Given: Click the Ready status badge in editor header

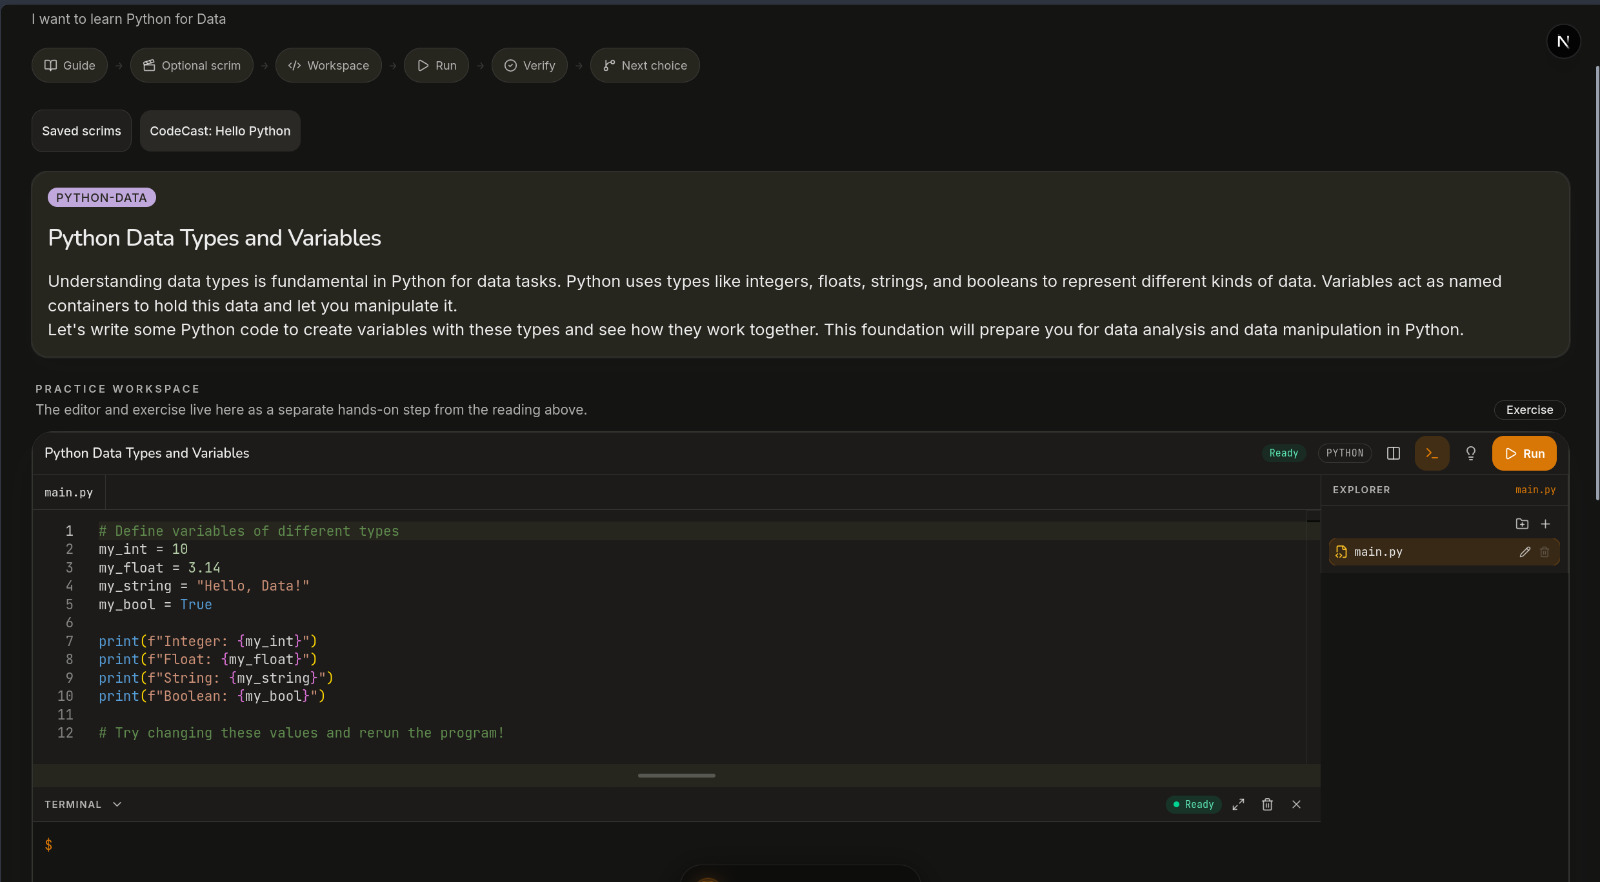Looking at the screenshot, I should [x=1284, y=453].
